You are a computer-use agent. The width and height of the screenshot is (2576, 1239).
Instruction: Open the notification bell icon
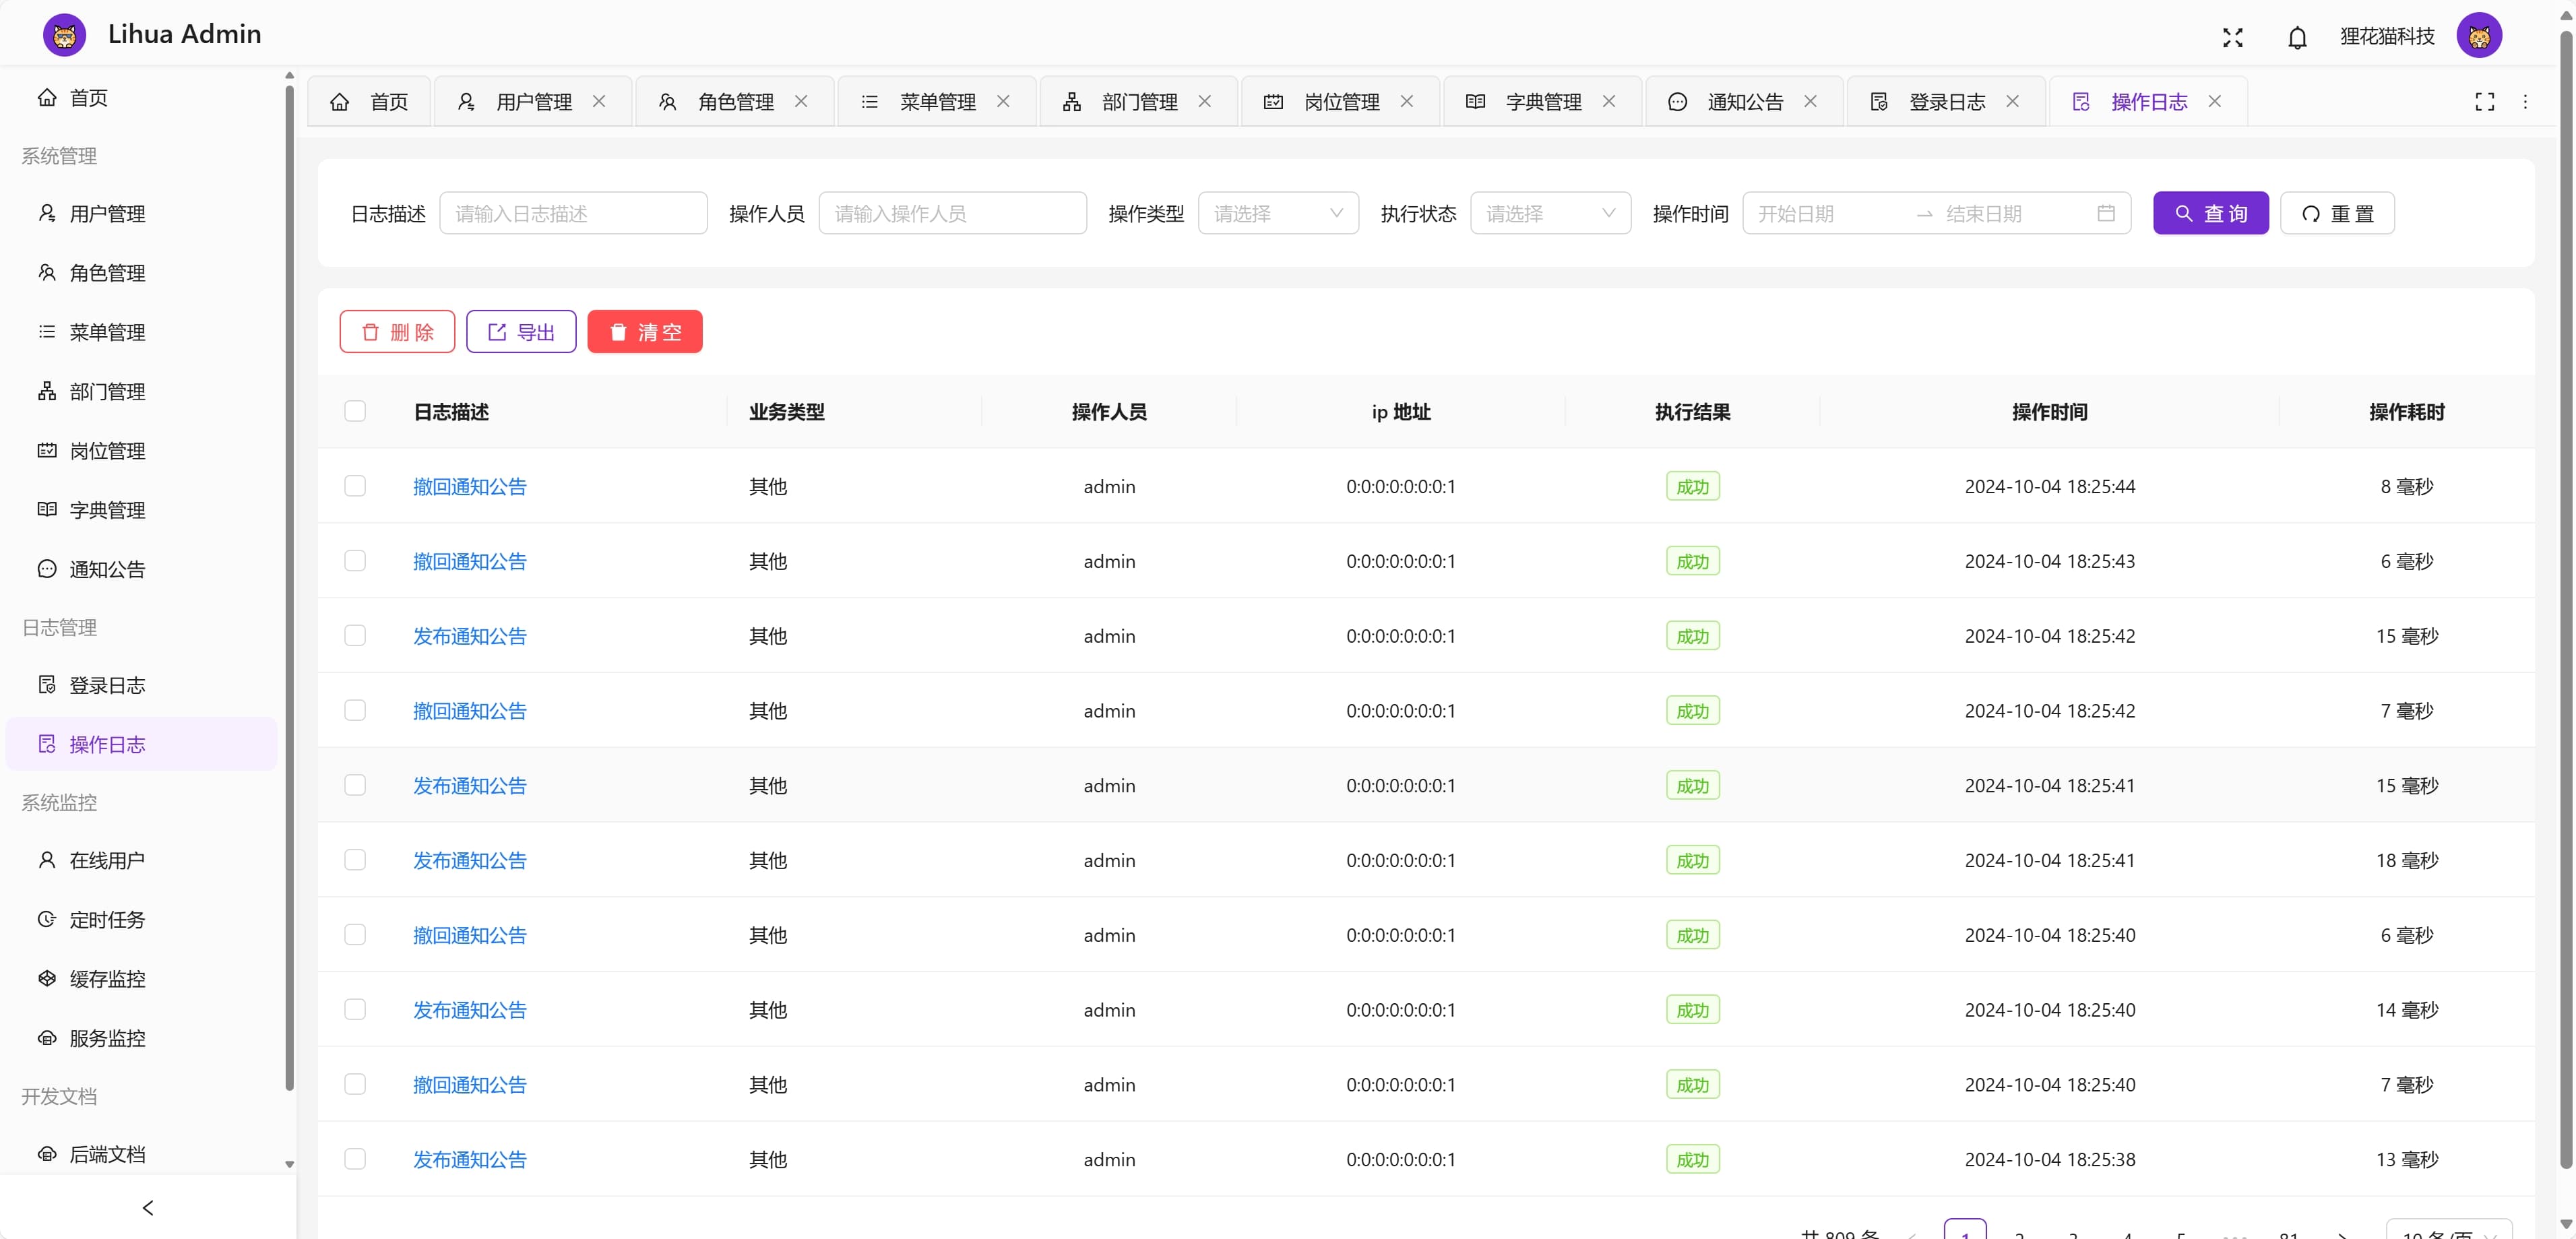click(x=2297, y=37)
